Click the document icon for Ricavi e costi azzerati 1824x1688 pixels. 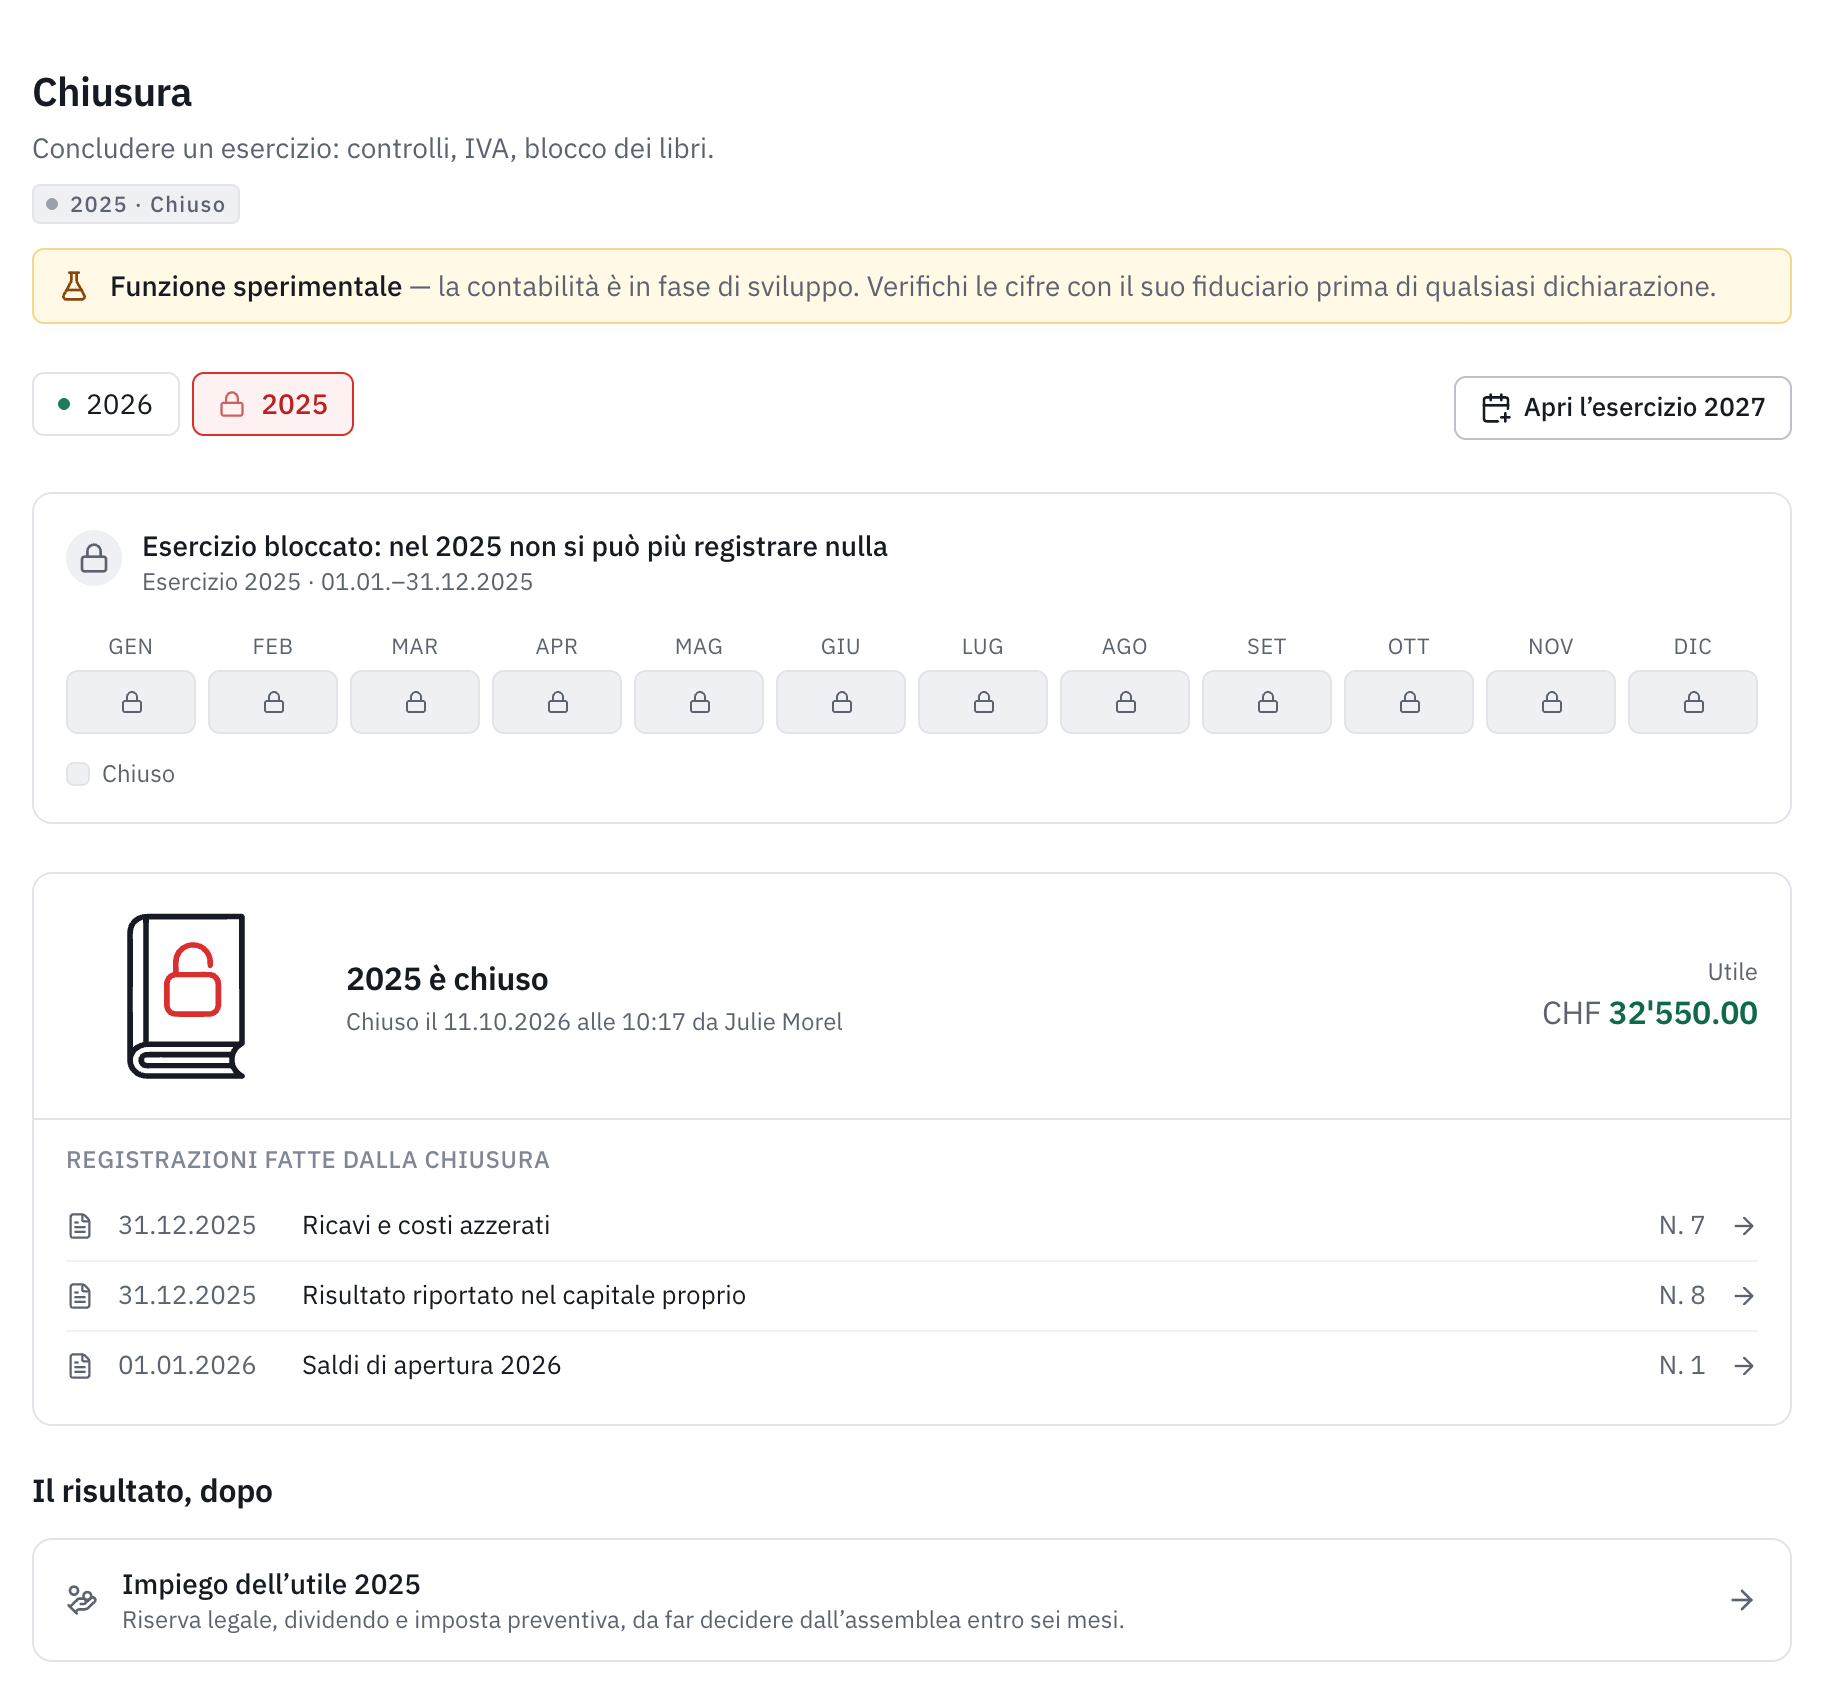coord(80,1226)
